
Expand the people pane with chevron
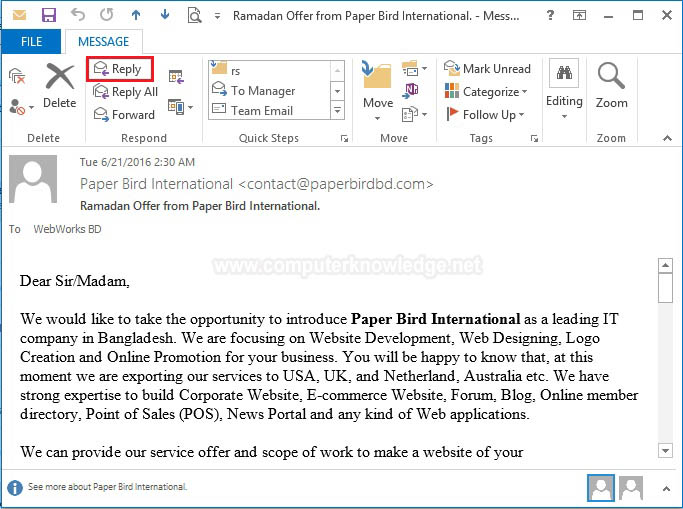(666, 489)
